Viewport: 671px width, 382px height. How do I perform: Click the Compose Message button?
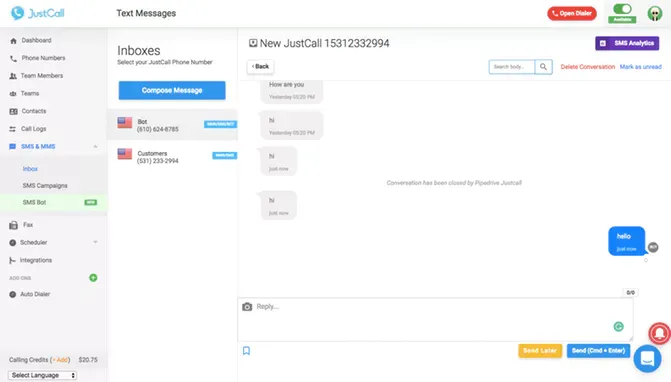[x=172, y=90]
